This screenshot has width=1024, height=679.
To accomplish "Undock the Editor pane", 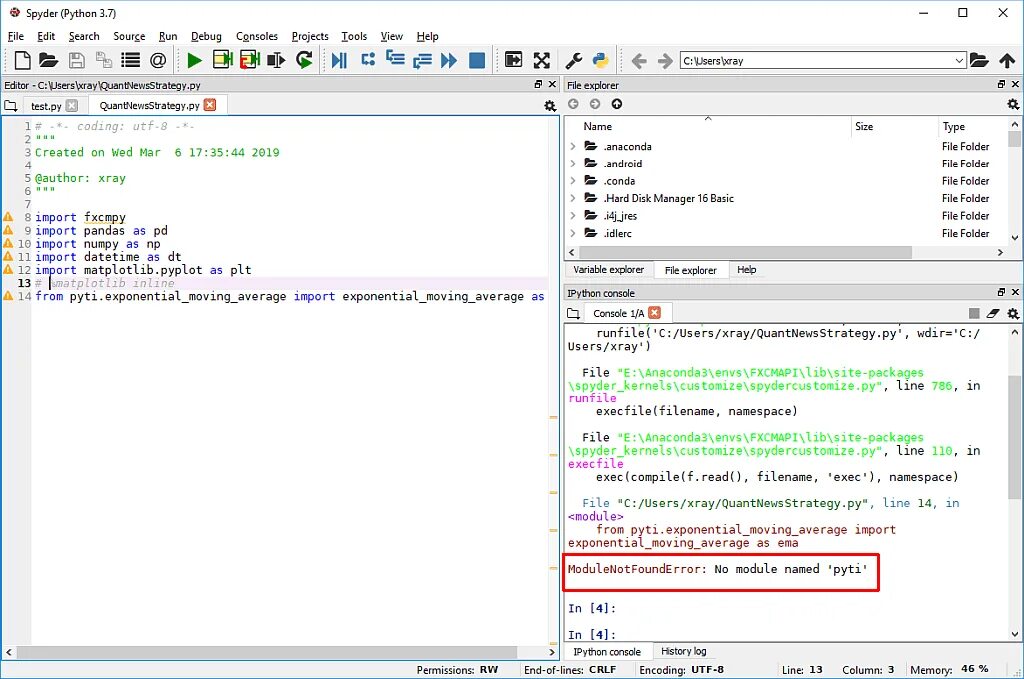I will [x=538, y=84].
